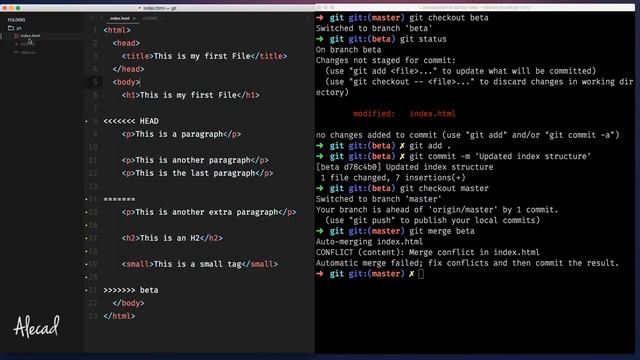Viewport: 640px width, 360px height.
Task: Click the previous-tab arrow in the tab bar
Action: point(92,18)
